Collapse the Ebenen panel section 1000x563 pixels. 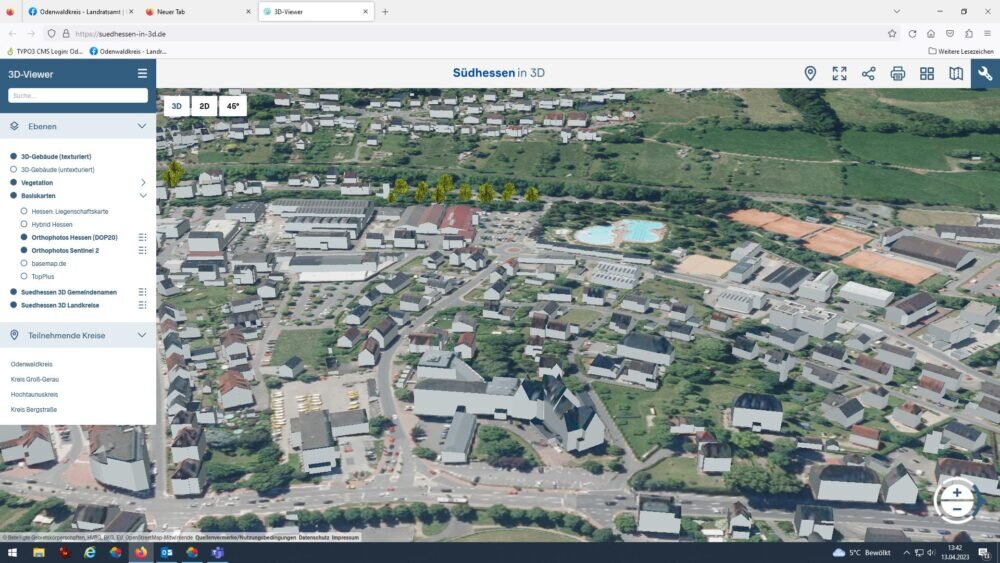click(x=142, y=126)
